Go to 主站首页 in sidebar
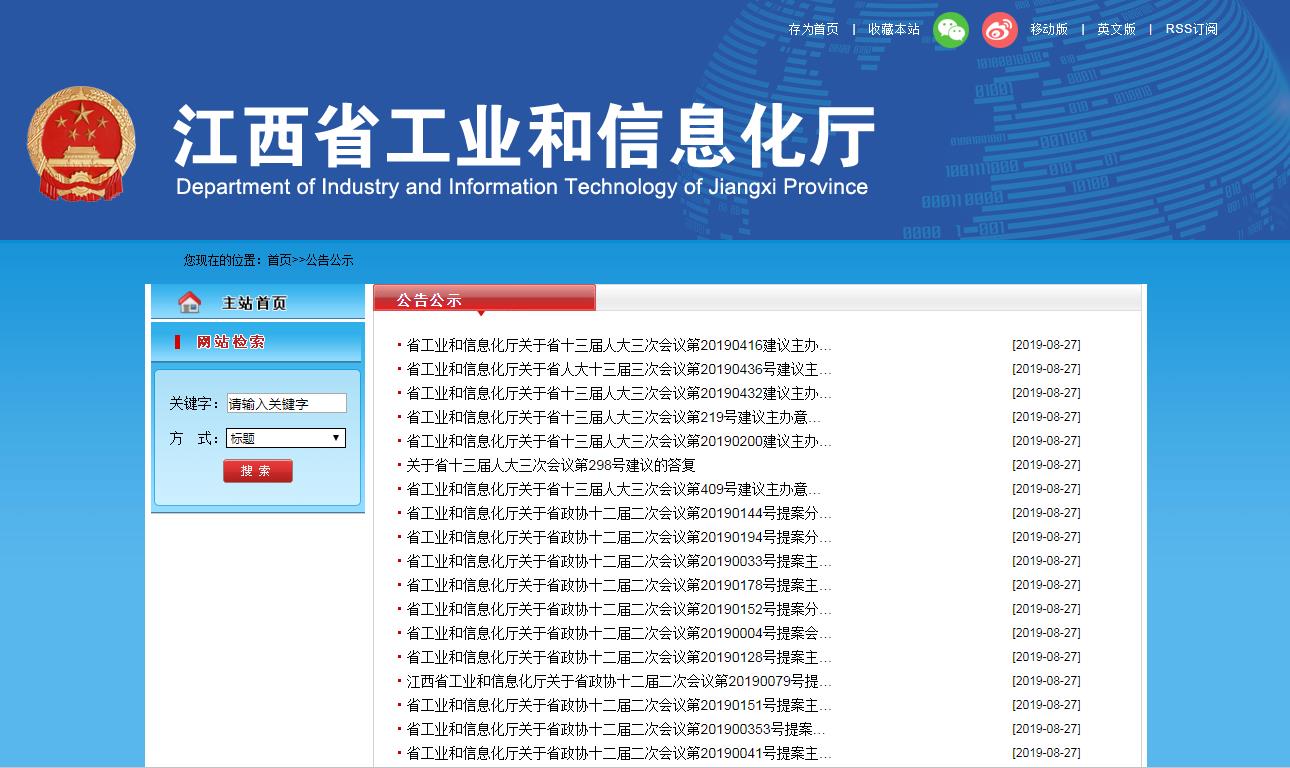 (254, 303)
